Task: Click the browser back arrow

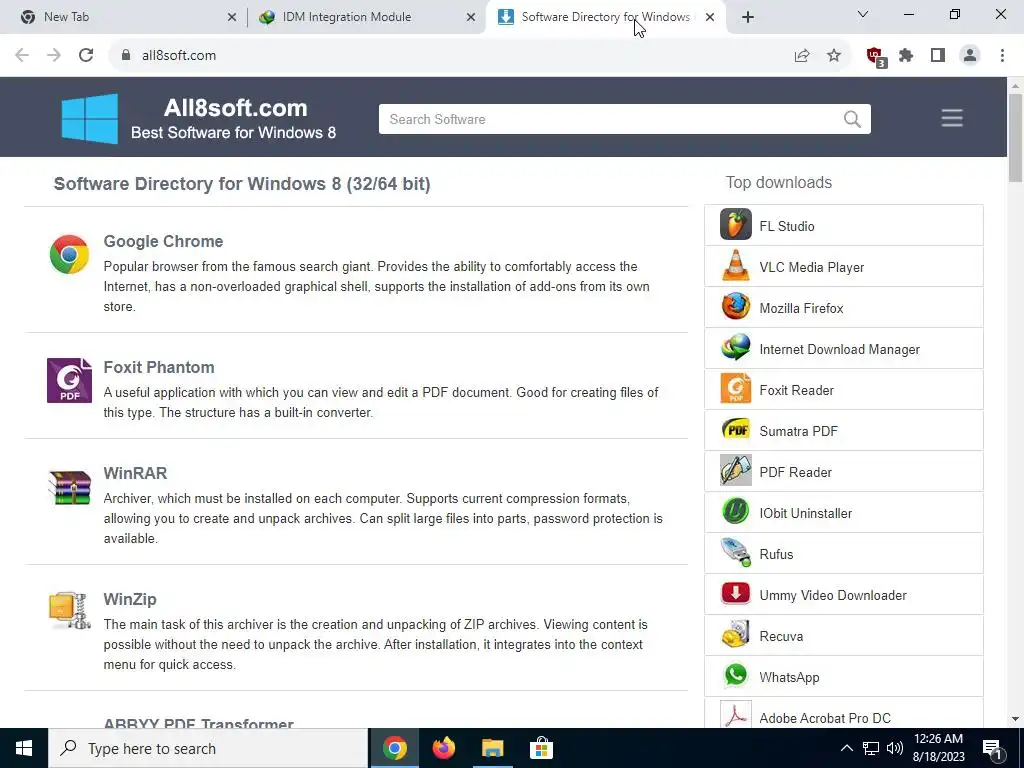Action: (x=22, y=56)
